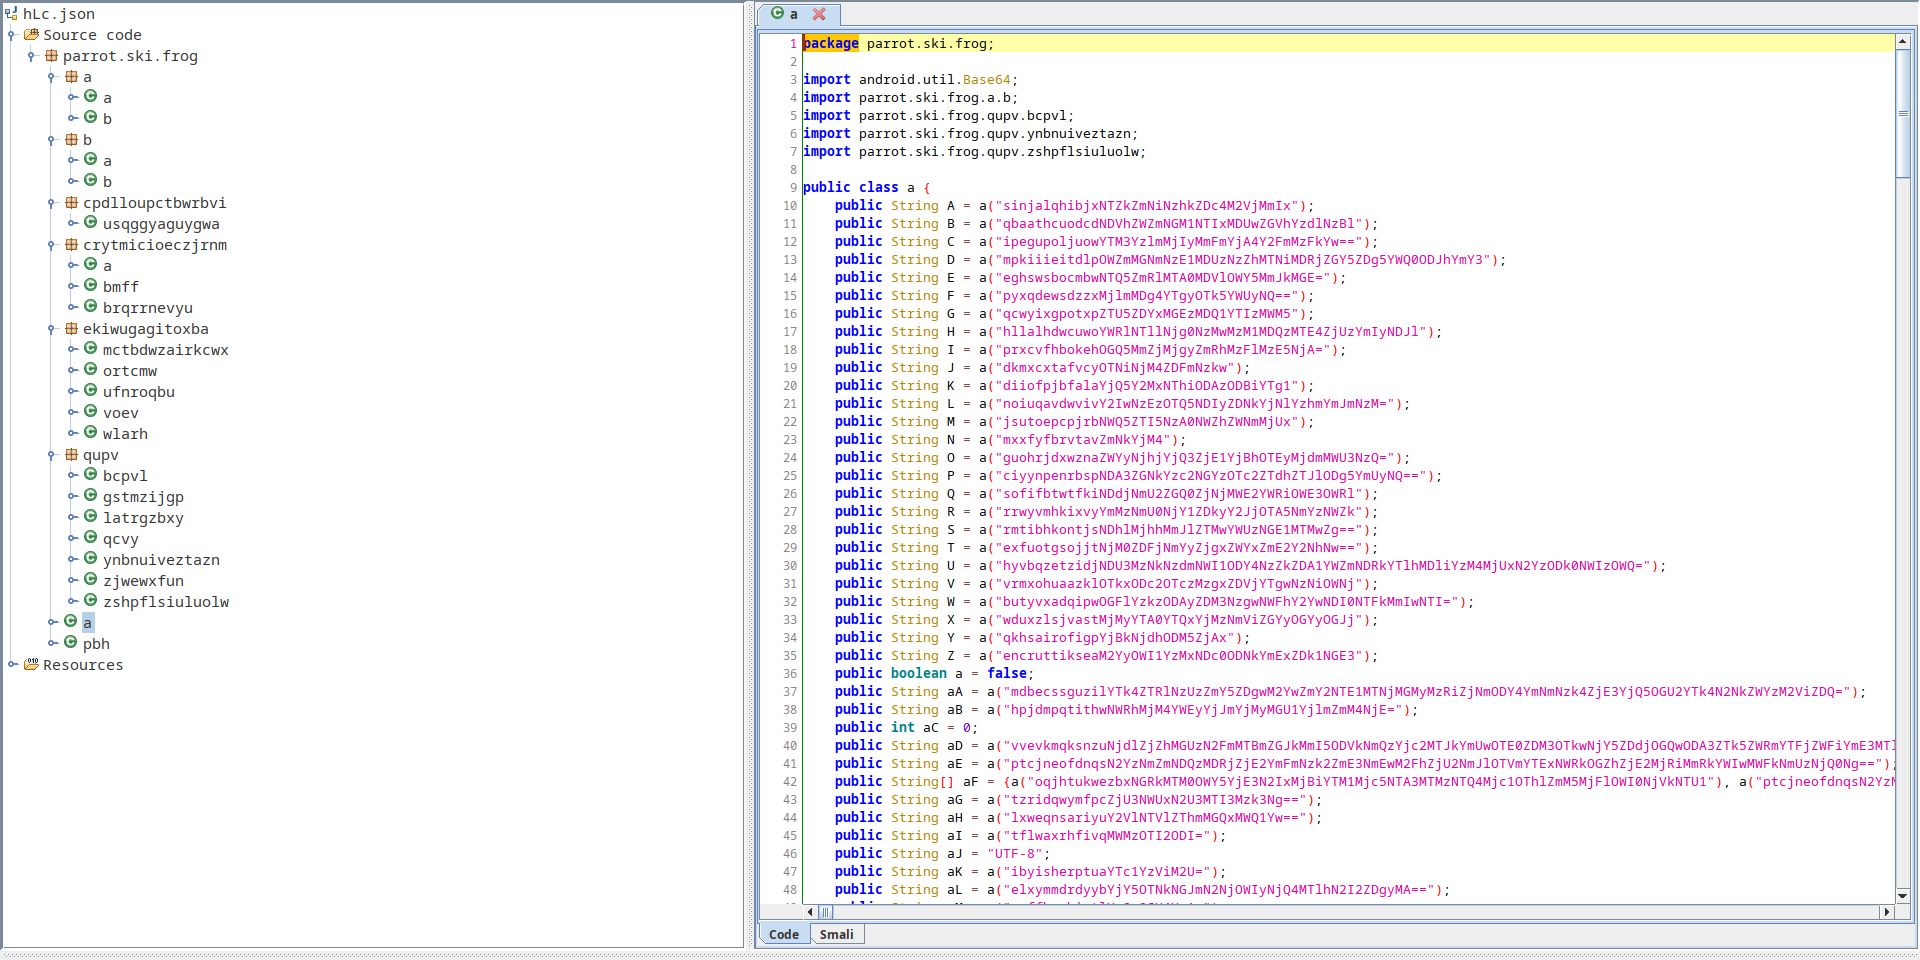Click the vertical scrollbar down arrow
The height and width of the screenshot is (960, 1920).
(x=1903, y=895)
